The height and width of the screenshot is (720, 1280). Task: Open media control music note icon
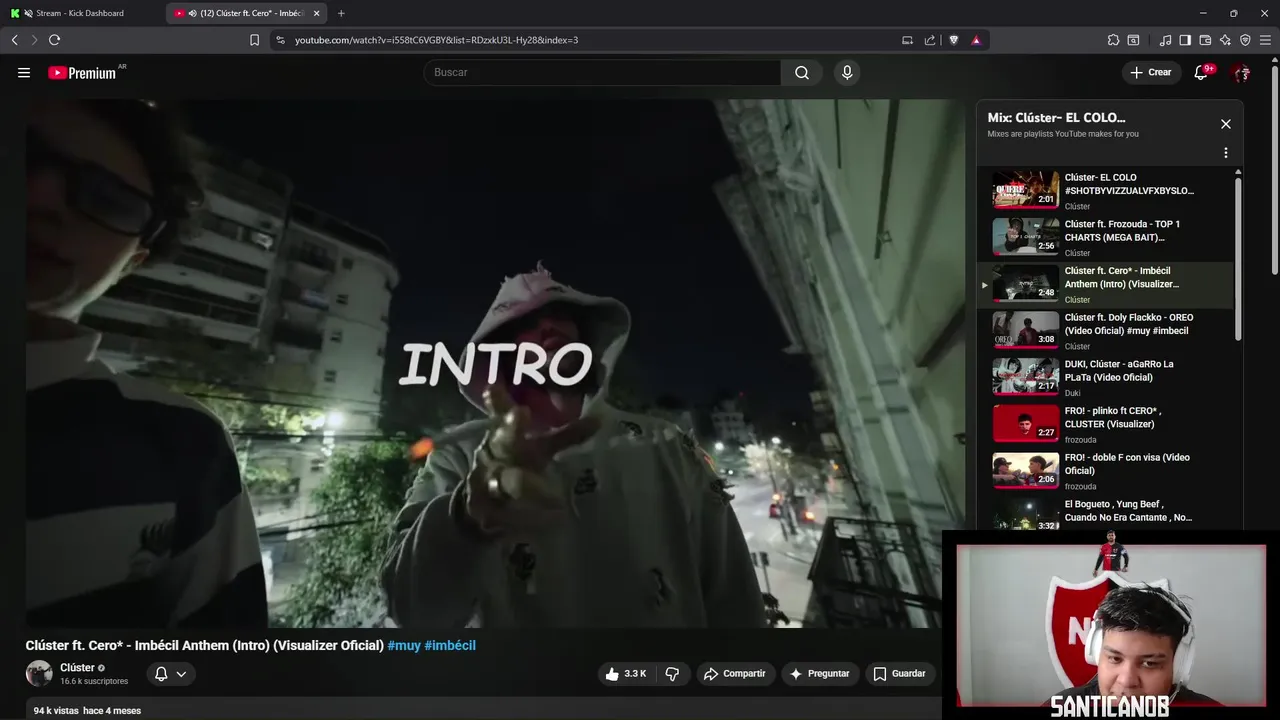point(1165,40)
